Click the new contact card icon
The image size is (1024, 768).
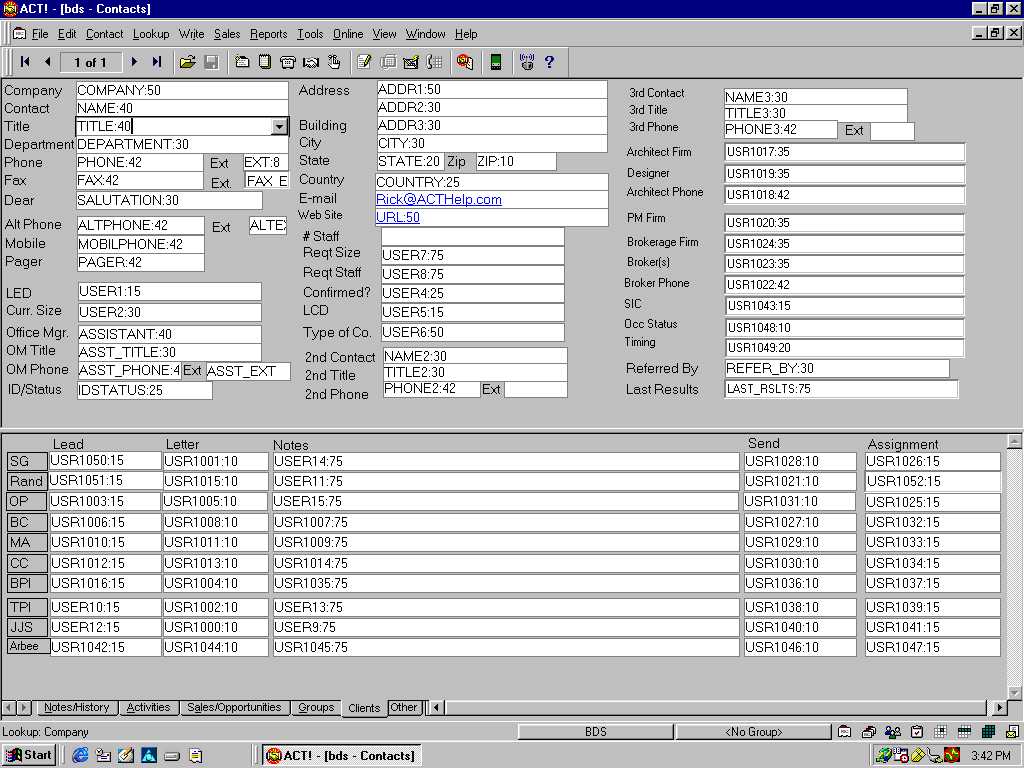pyautogui.click(x=242, y=62)
